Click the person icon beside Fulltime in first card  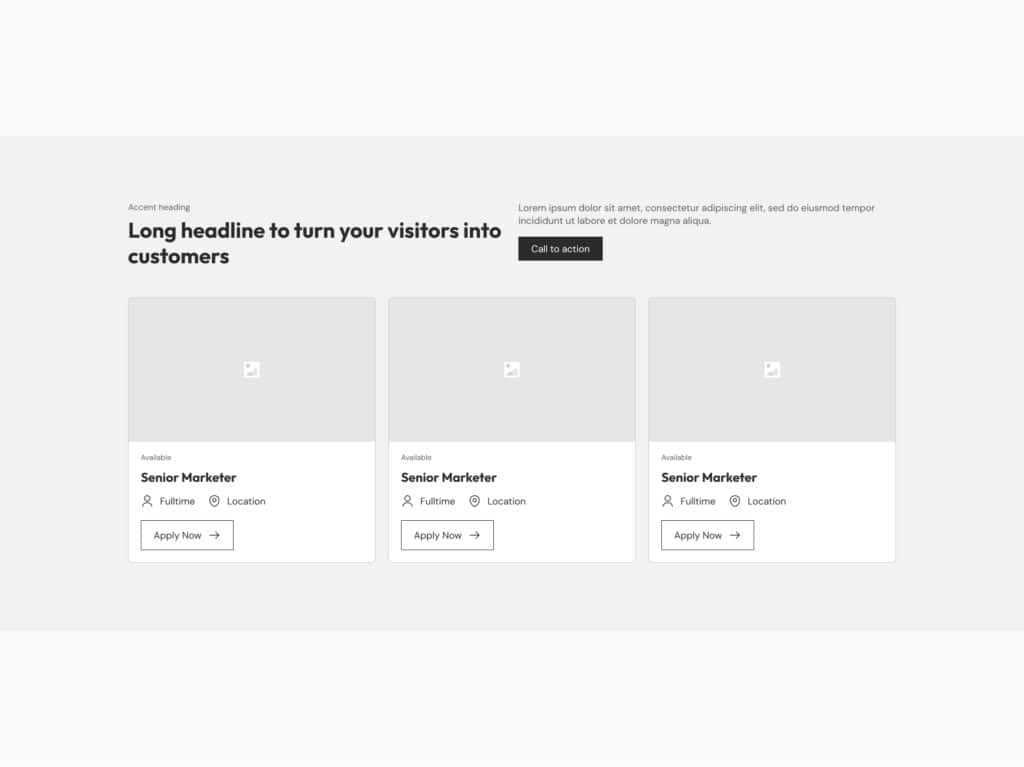[x=147, y=501]
